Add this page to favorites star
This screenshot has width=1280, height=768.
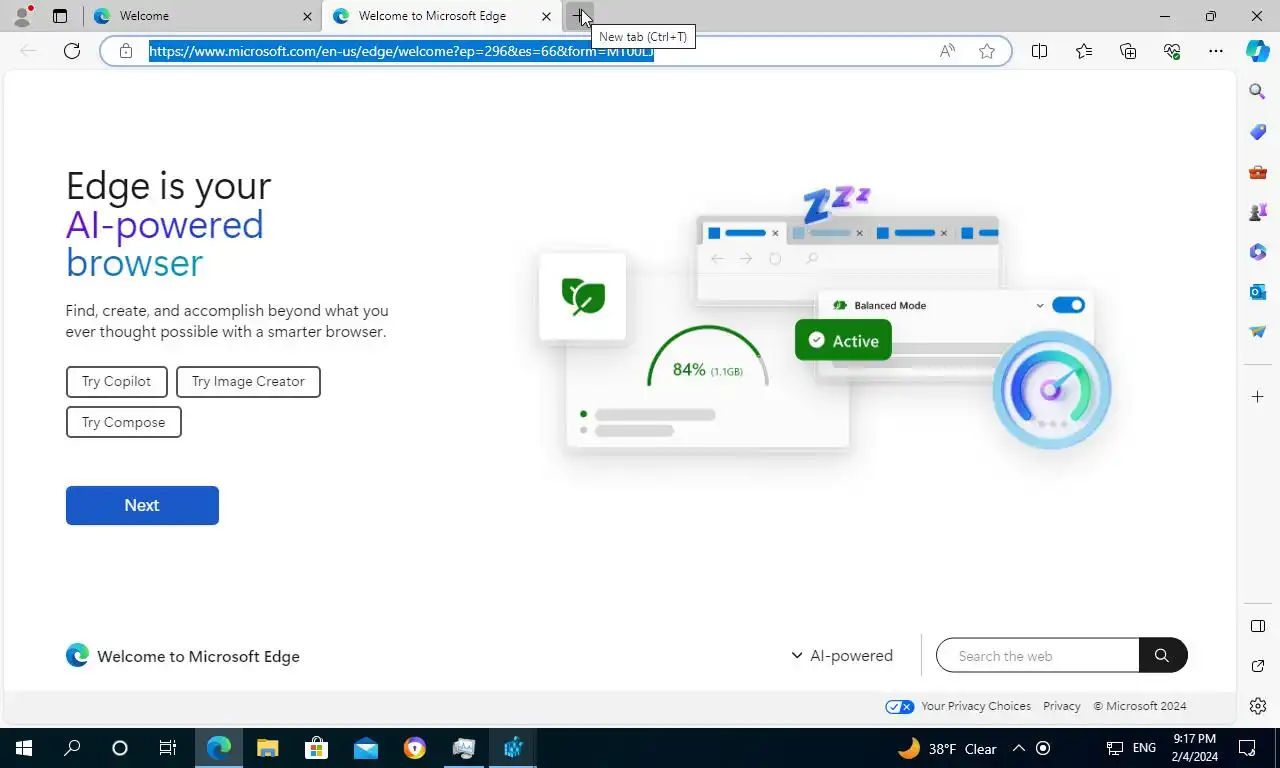[x=987, y=51]
